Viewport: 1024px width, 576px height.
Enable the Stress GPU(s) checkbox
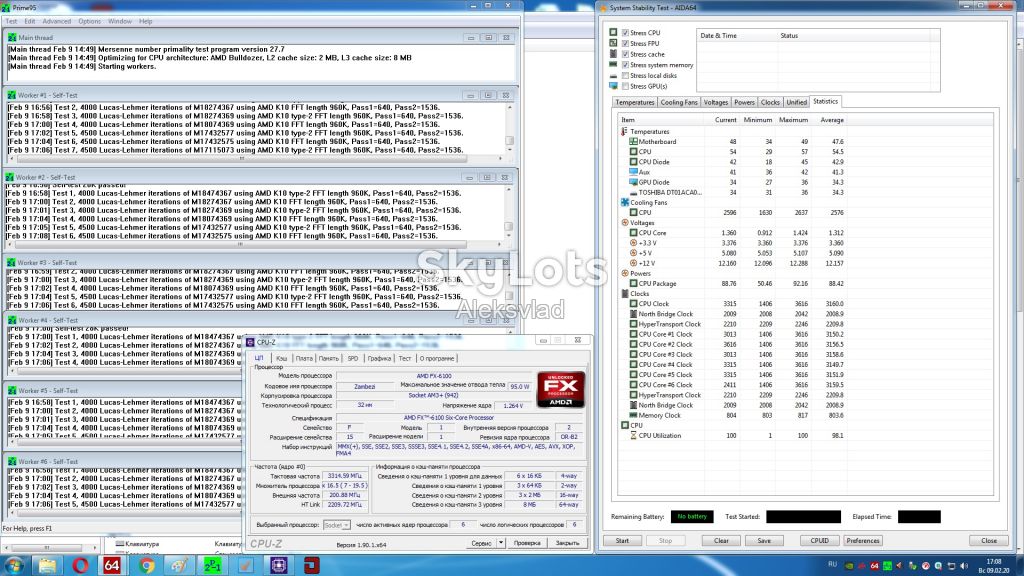[625, 86]
